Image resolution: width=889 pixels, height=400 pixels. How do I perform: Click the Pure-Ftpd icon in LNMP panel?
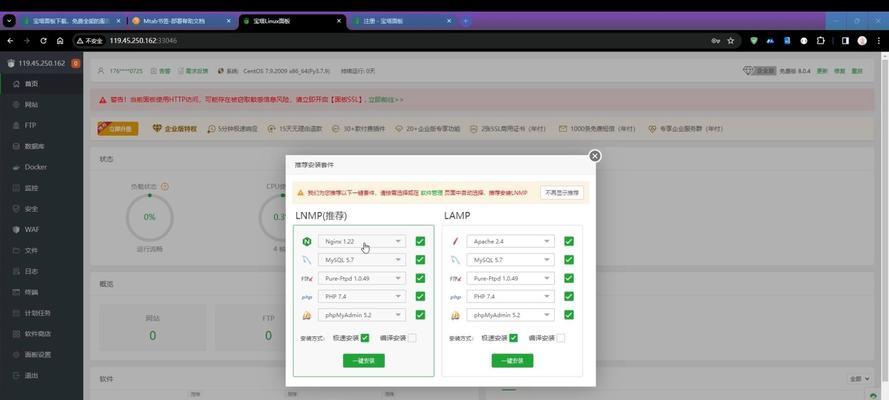(307, 278)
